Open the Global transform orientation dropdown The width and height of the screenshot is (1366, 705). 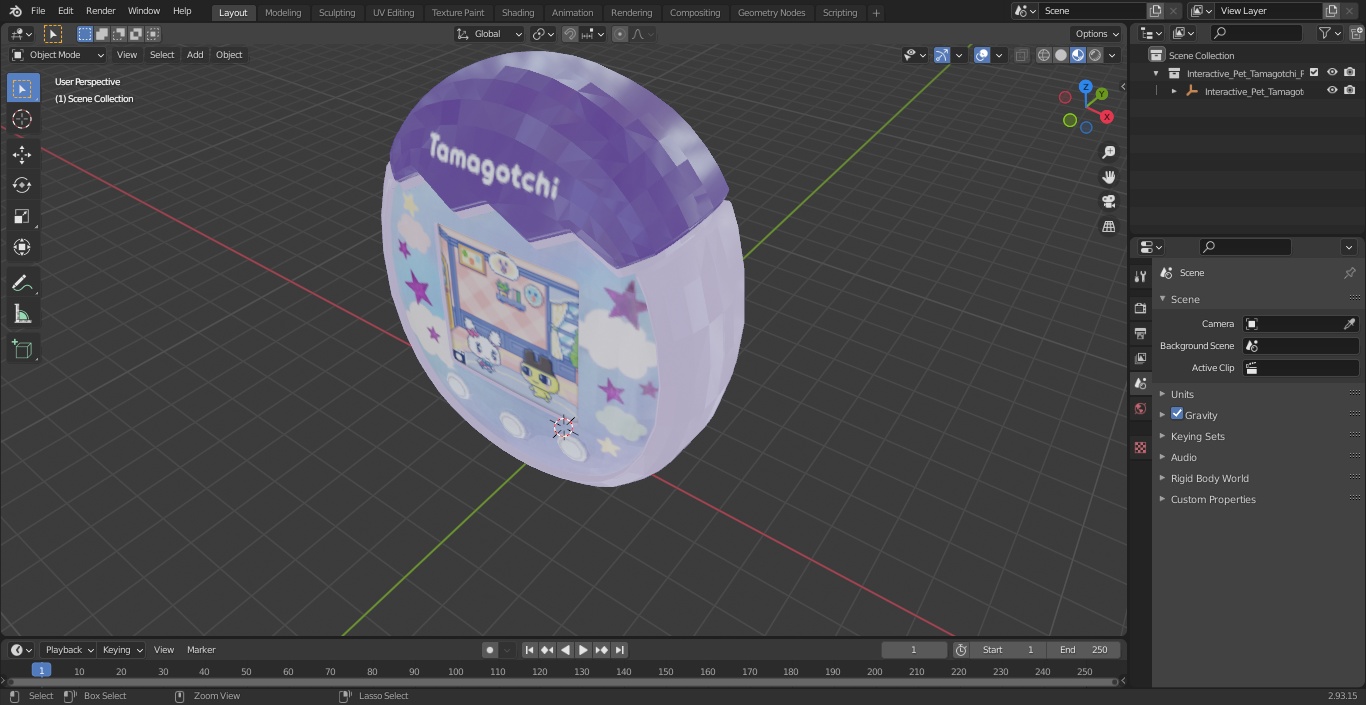(490, 34)
